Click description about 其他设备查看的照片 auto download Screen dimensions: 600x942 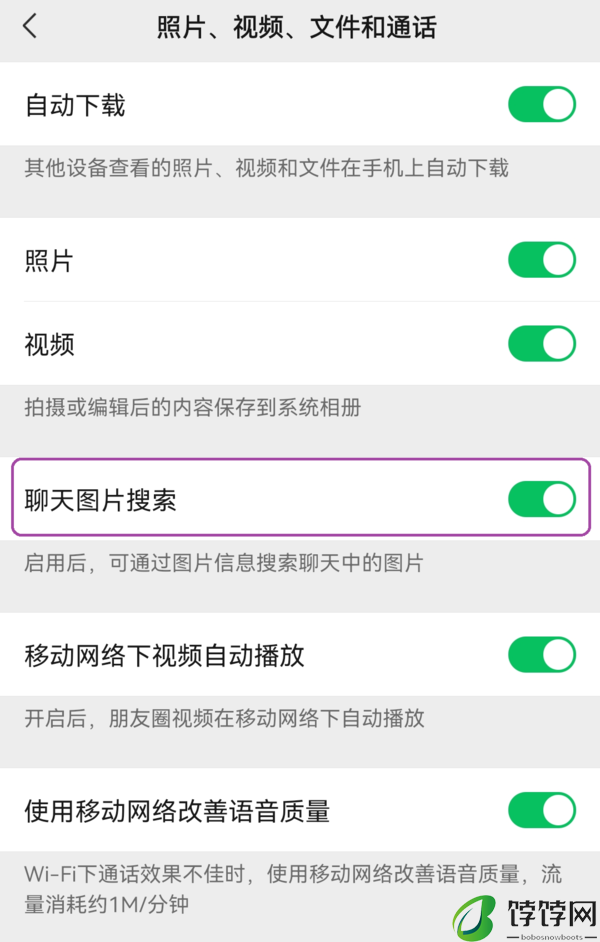[x=267, y=168]
